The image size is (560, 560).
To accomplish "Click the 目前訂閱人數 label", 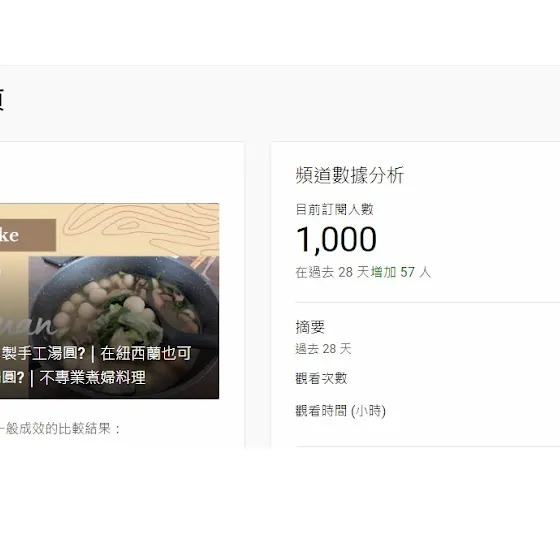I will pyautogui.click(x=334, y=209).
